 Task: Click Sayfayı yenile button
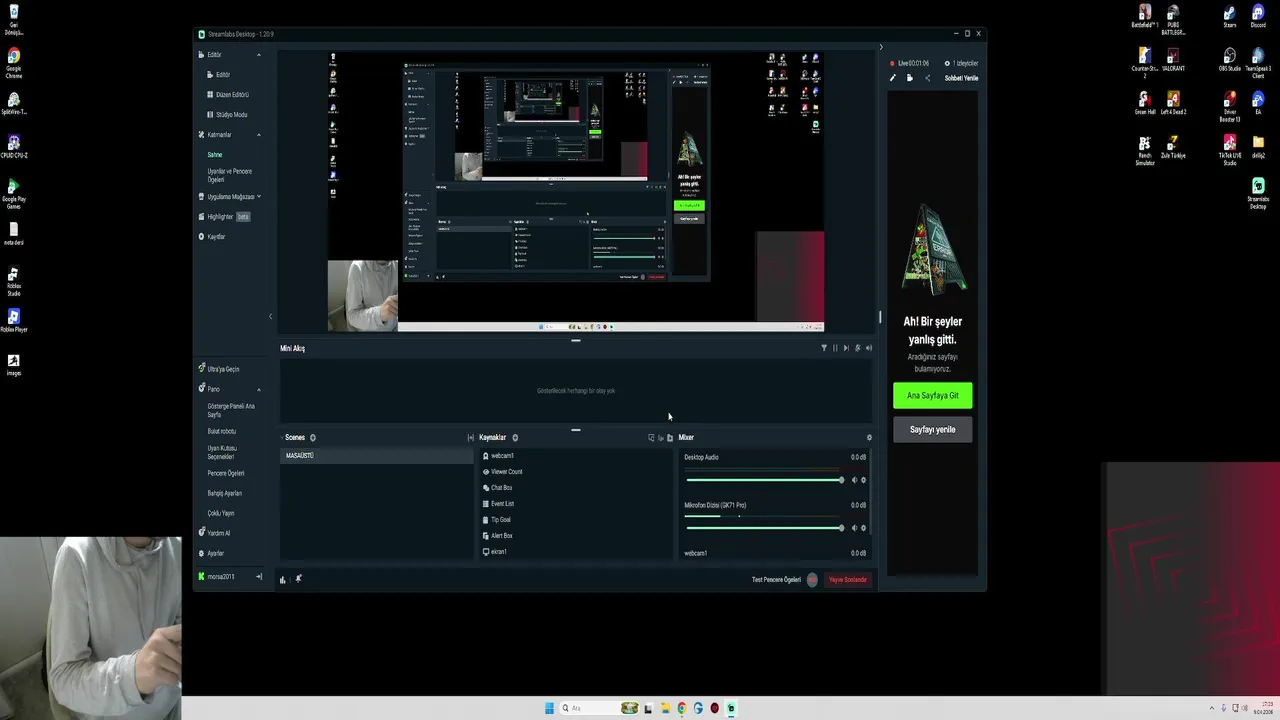(932, 429)
